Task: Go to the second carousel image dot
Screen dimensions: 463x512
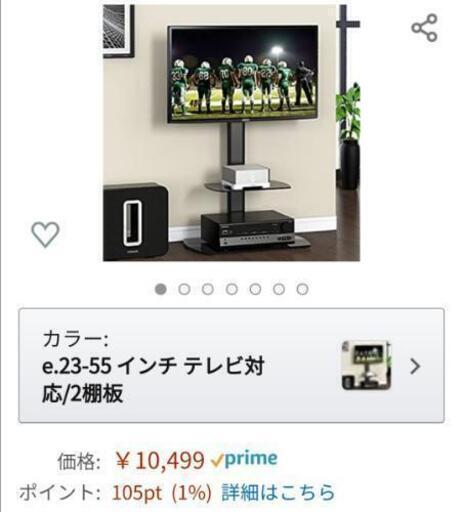Action: click(x=184, y=289)
